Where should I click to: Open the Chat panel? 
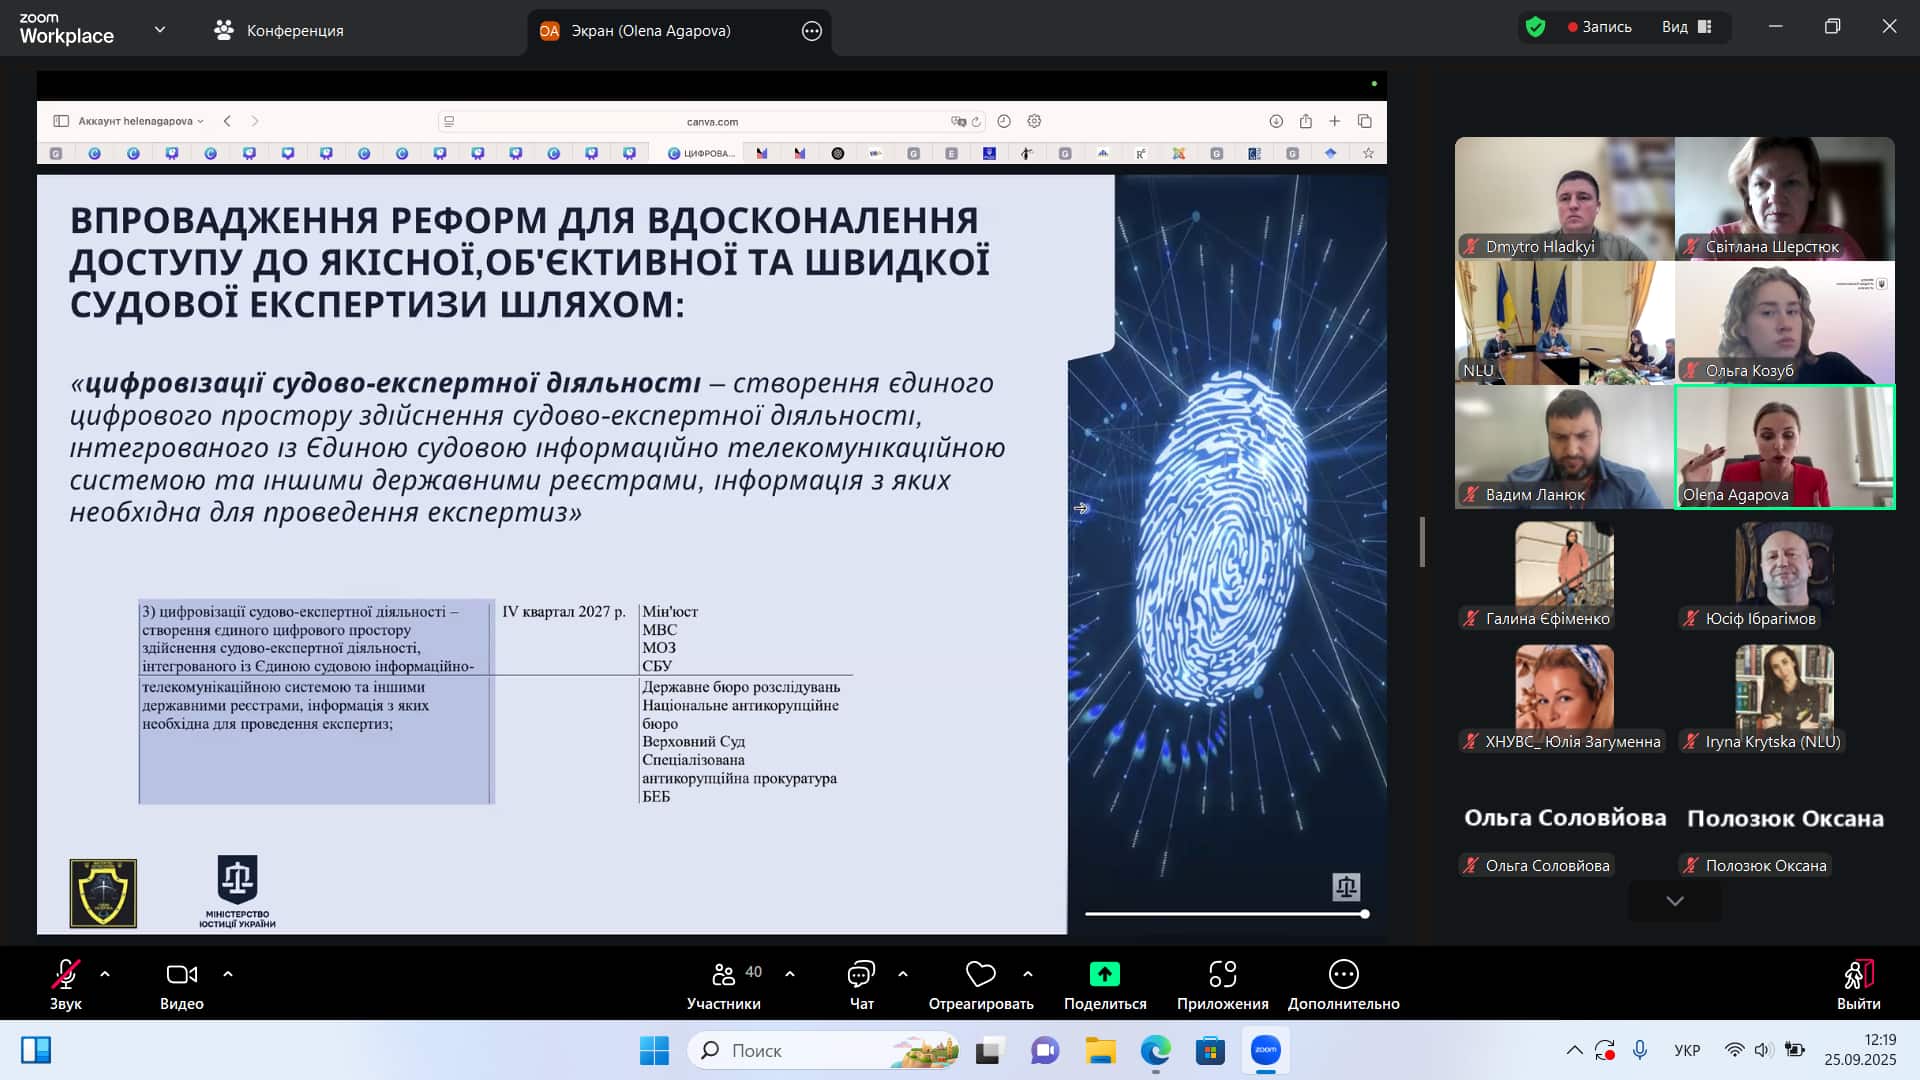click(x=861, y=974)
